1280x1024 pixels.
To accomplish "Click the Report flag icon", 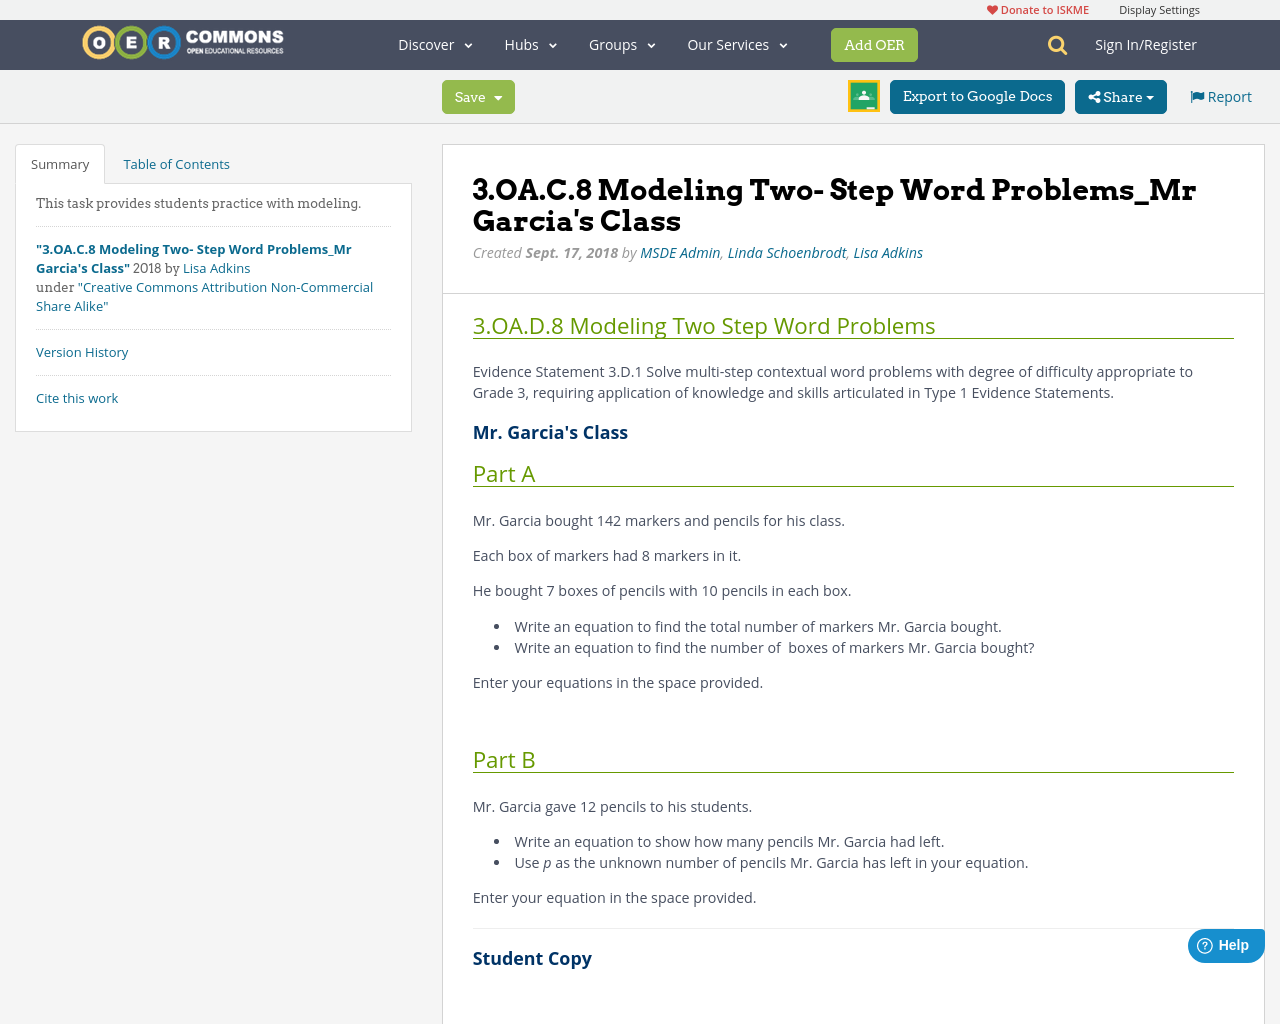I will (1197, 95).
